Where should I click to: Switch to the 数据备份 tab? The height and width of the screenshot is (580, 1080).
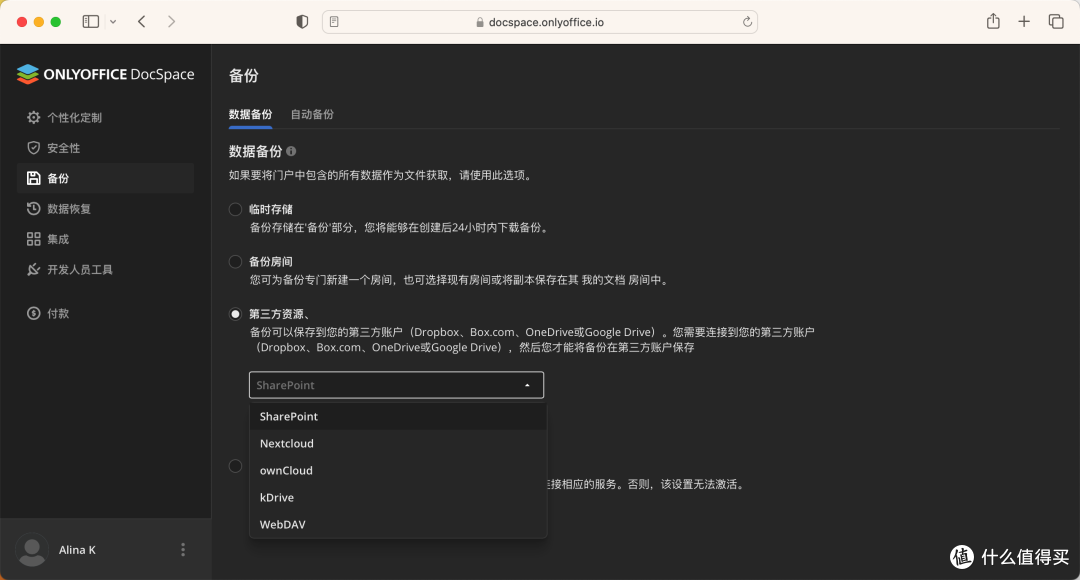pyautogui.click(x=250, y=114)
